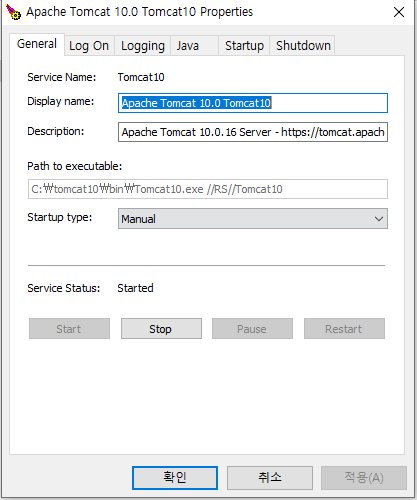This screenshot has width=417, height=500.
Task: Confirm with the 확인 button
Action: click(175, 478)
